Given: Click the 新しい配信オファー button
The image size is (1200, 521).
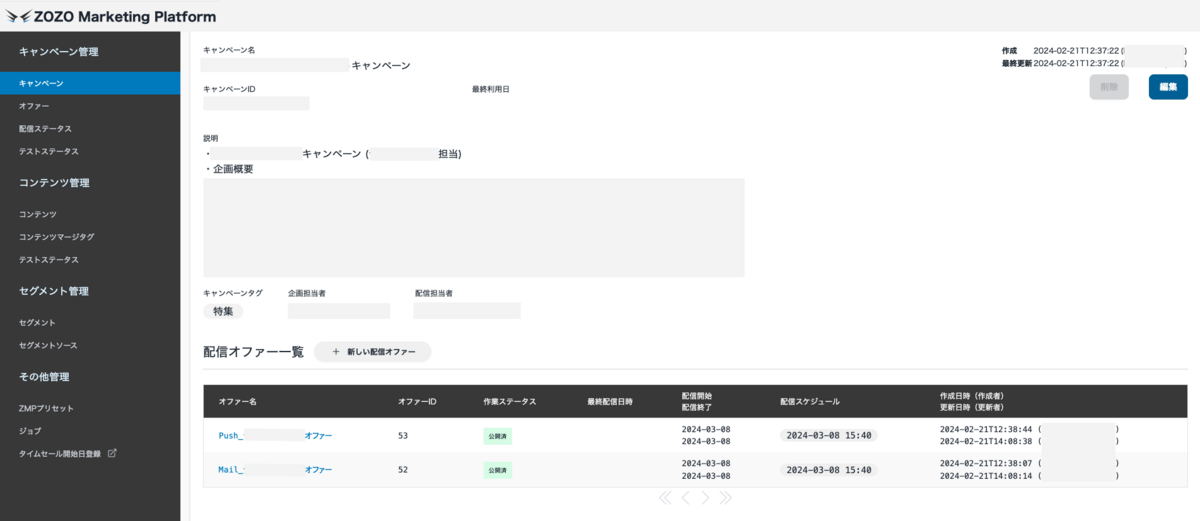Looking at the screenshot, I should [372, 352].
